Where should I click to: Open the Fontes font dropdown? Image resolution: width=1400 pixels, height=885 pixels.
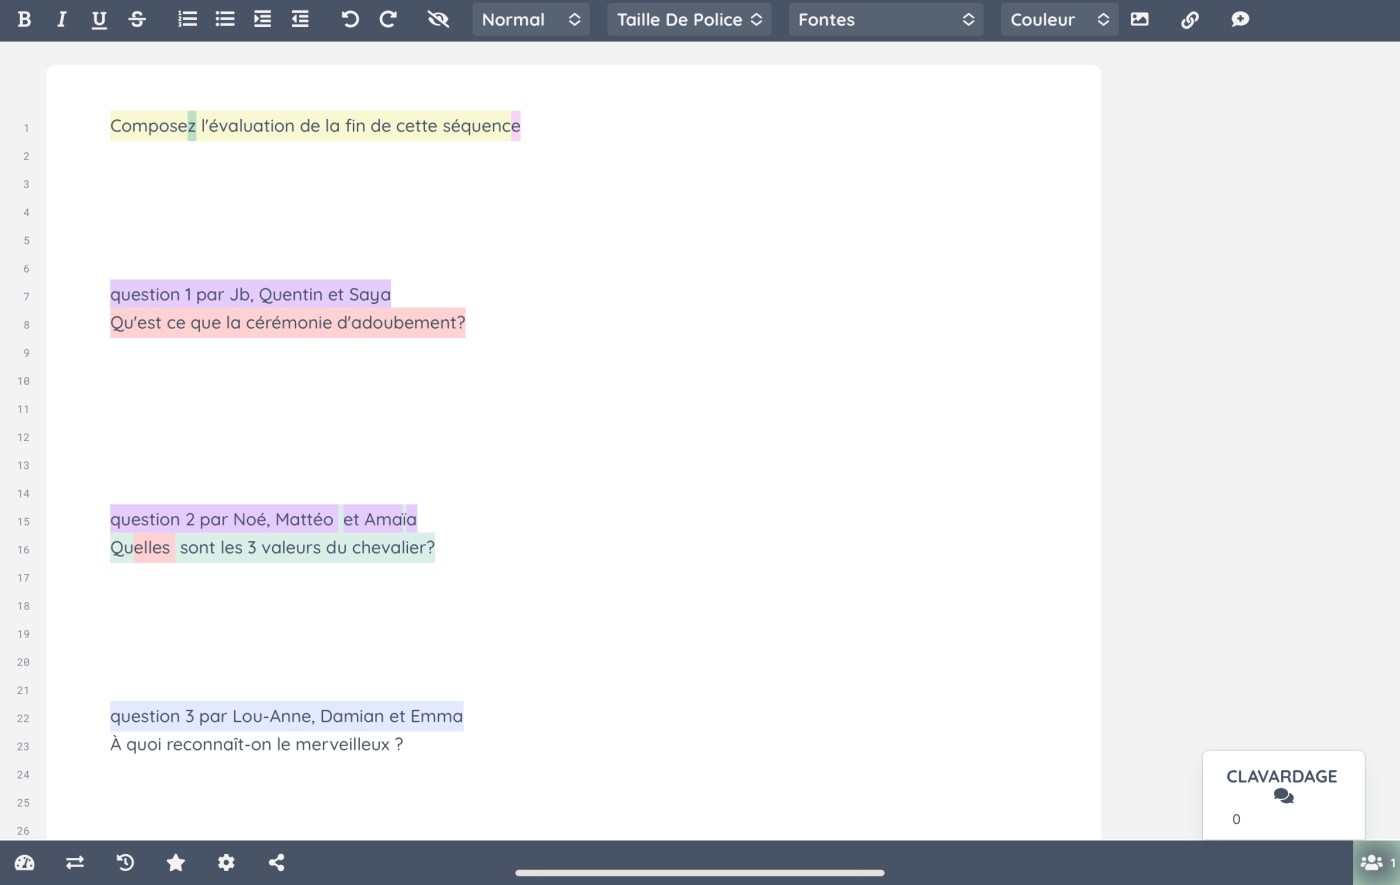pos(885,19)
